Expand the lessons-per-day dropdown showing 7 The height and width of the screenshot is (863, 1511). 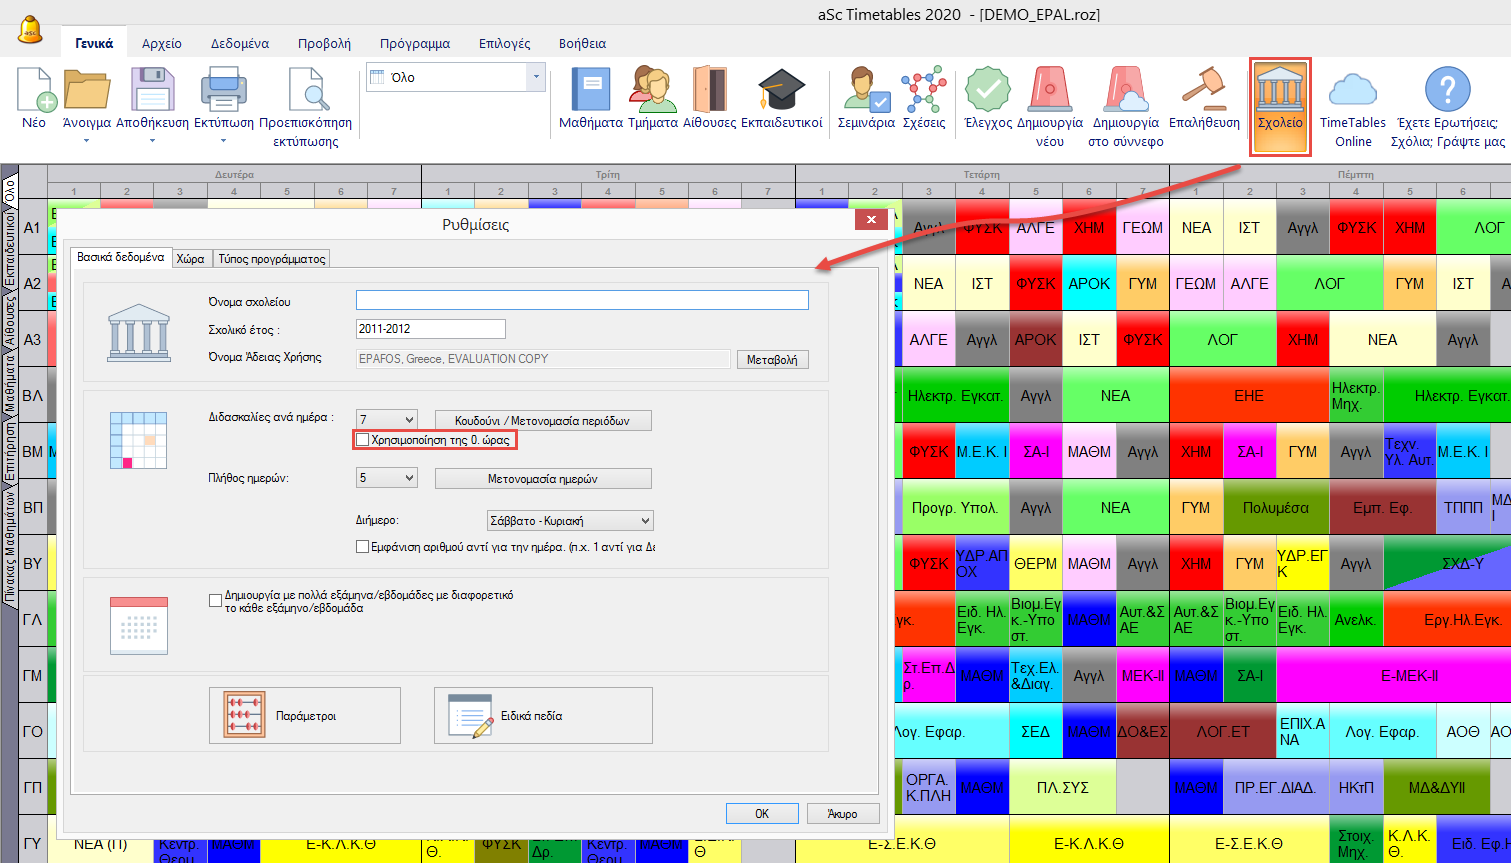(x=408, y=420)
